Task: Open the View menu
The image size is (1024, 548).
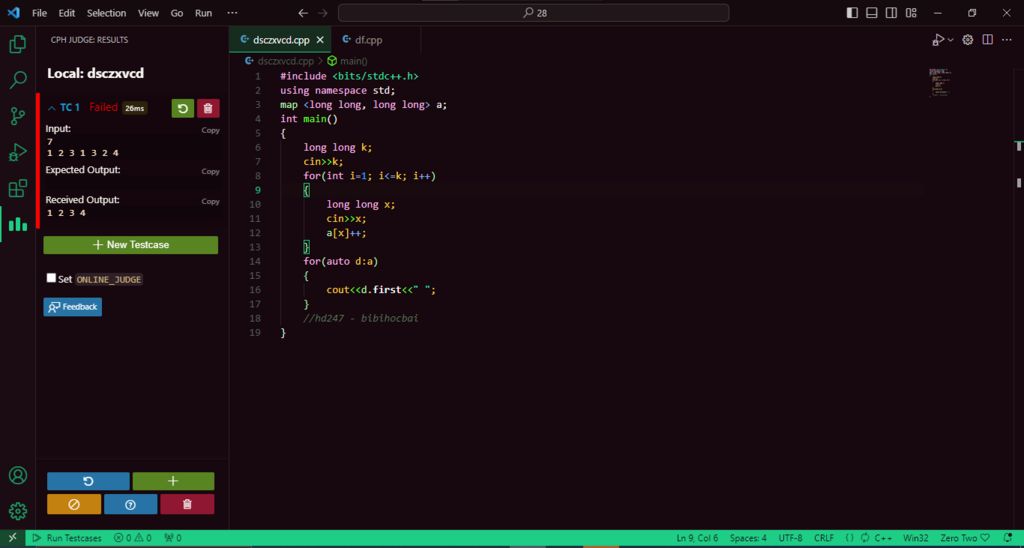Action: (148, 13)
